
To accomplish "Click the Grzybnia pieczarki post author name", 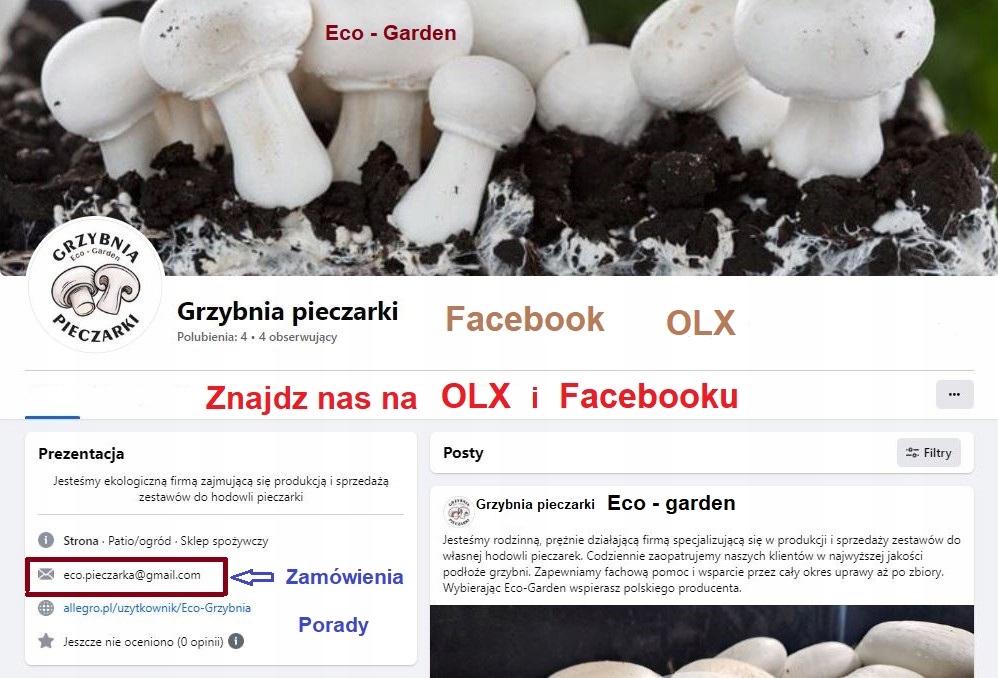I will 535,504.
